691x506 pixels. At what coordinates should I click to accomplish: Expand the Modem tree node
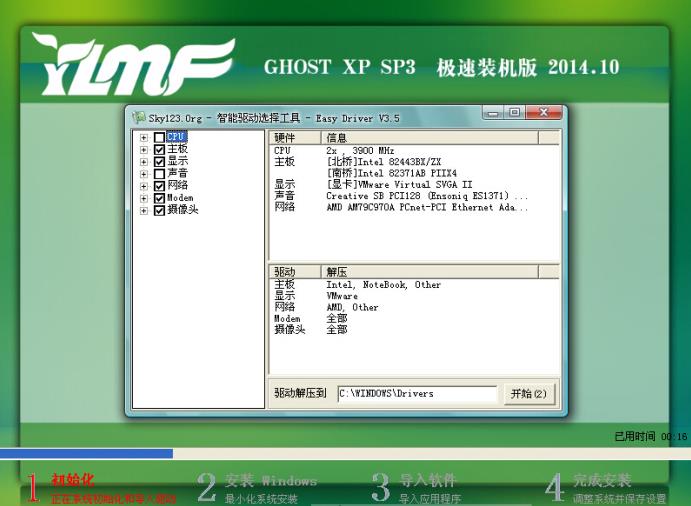coord(144,198)
